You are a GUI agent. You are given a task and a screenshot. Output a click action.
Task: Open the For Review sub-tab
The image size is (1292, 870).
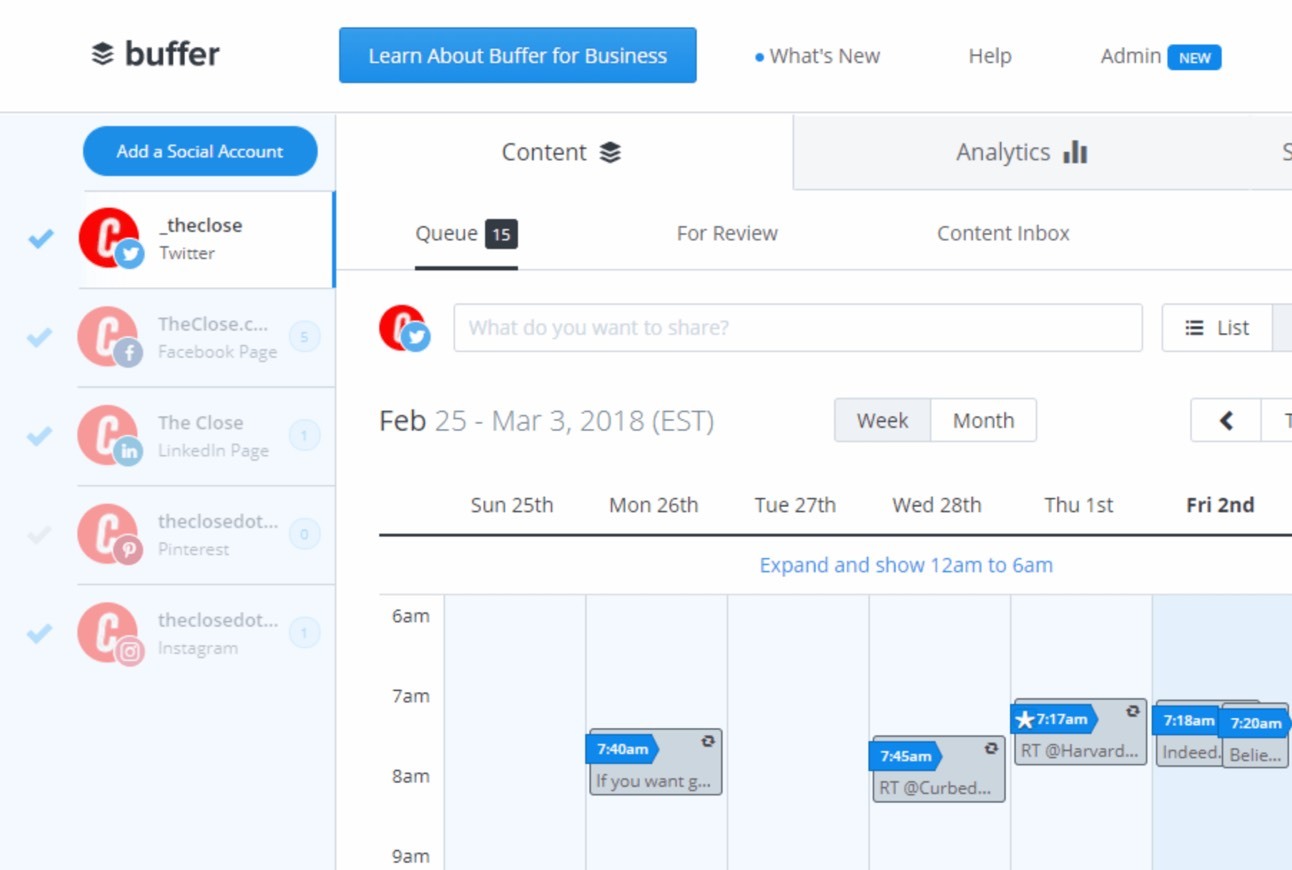(x=727, y=234)
